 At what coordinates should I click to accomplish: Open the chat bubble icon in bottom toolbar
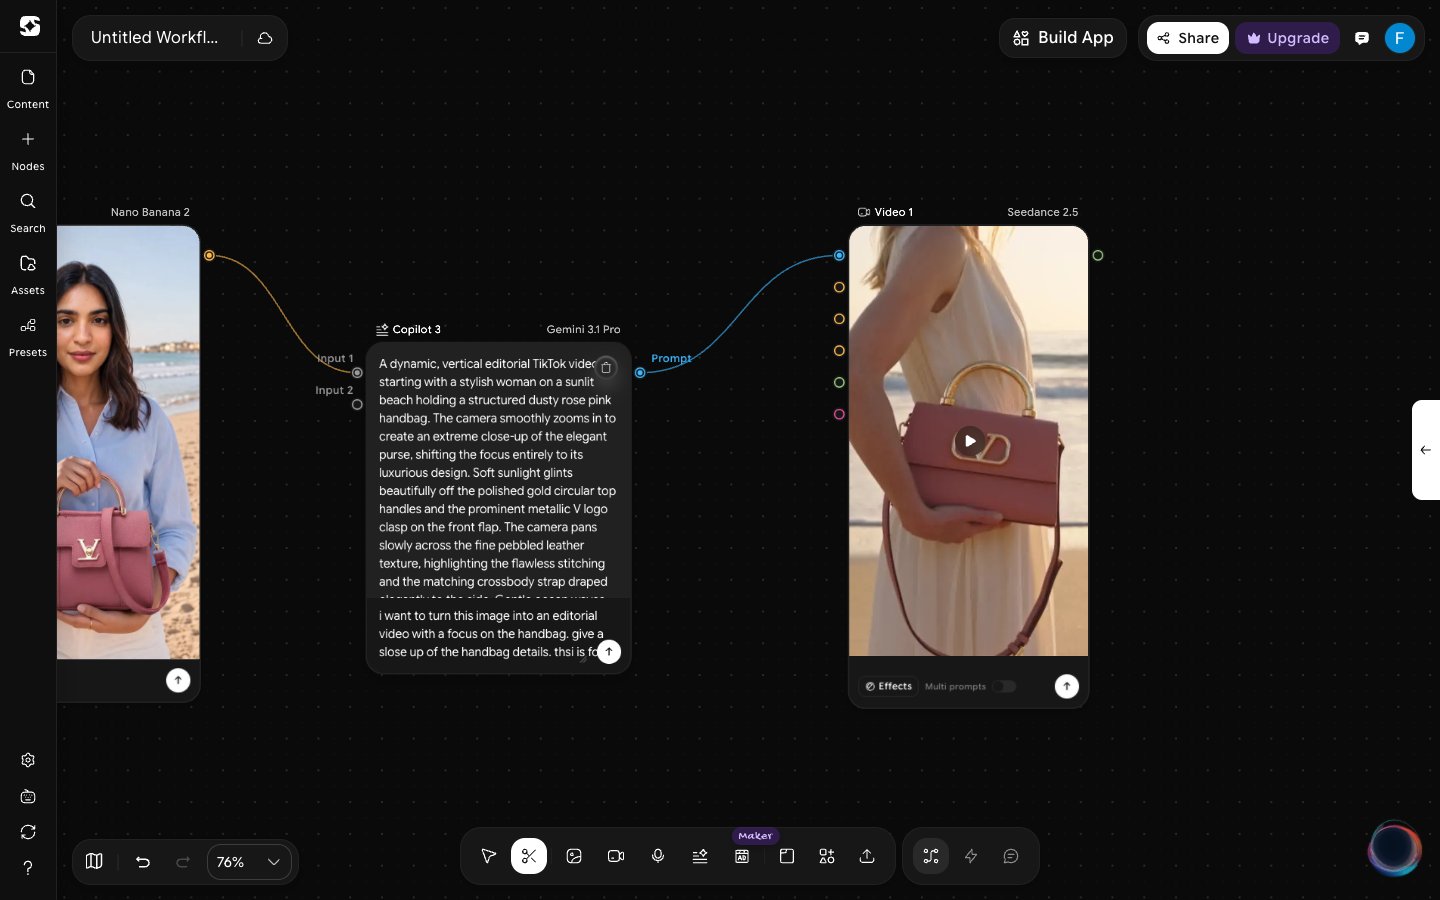pos(1011,856)
